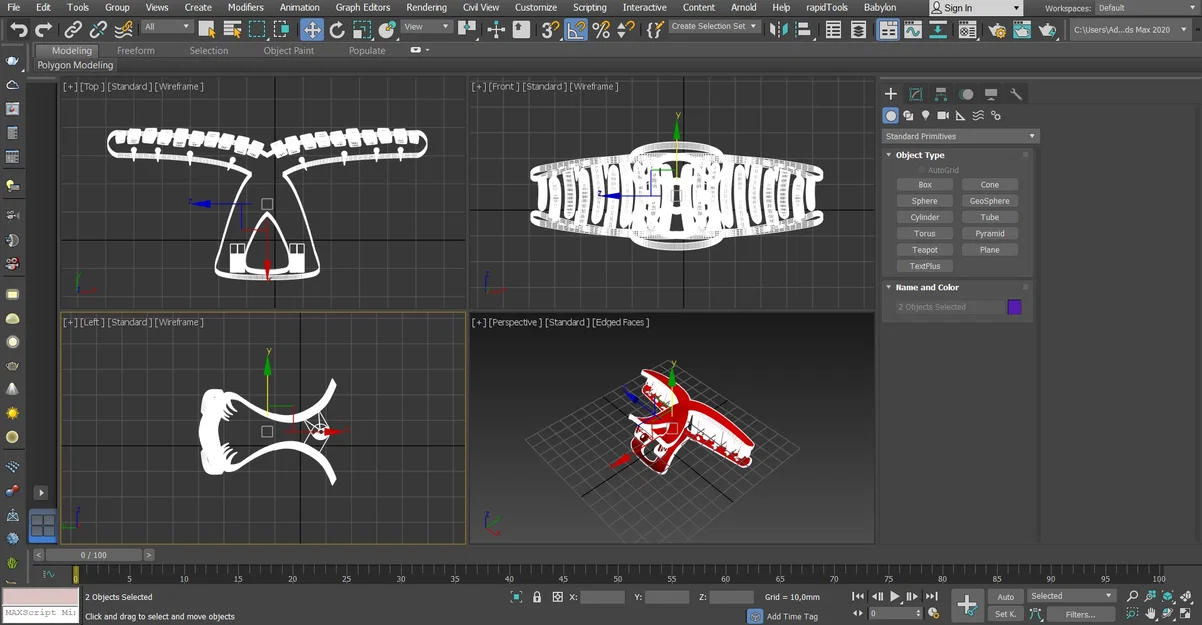The width and height of the screenshot is (1202, 625).
Task: Switch to the Modify panel tab
Action: pos(915,94)
